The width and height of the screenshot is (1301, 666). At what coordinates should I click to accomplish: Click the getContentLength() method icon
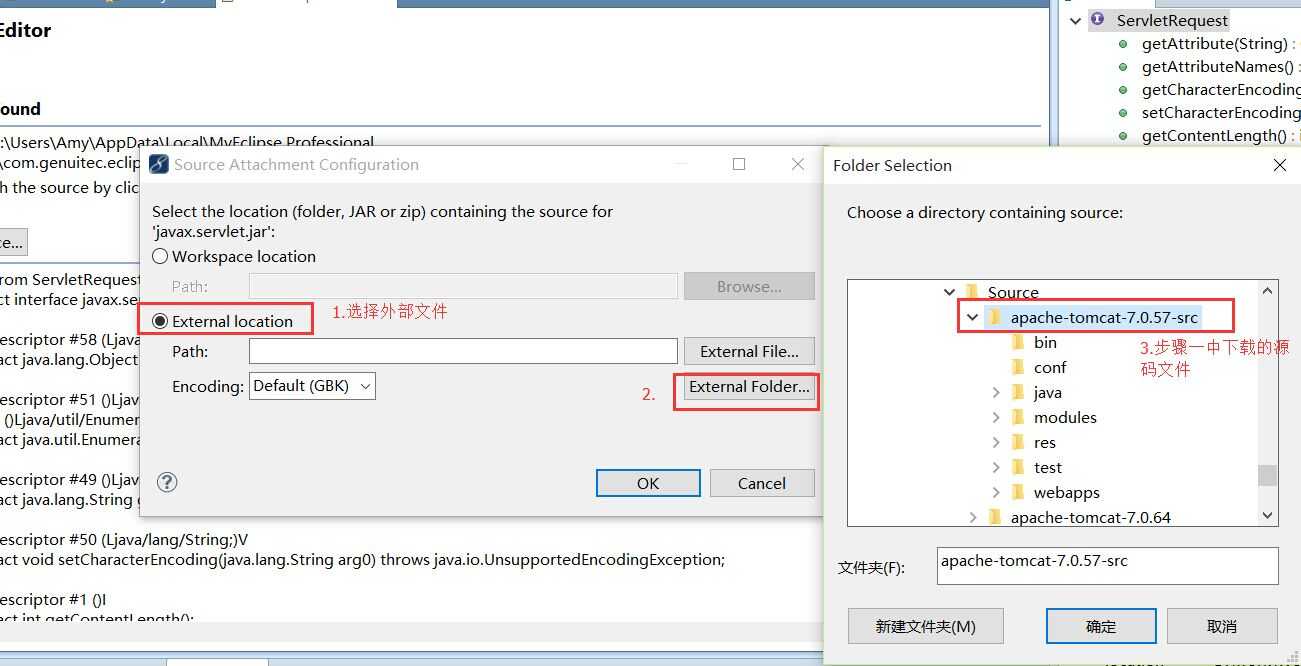point(1124,136)
